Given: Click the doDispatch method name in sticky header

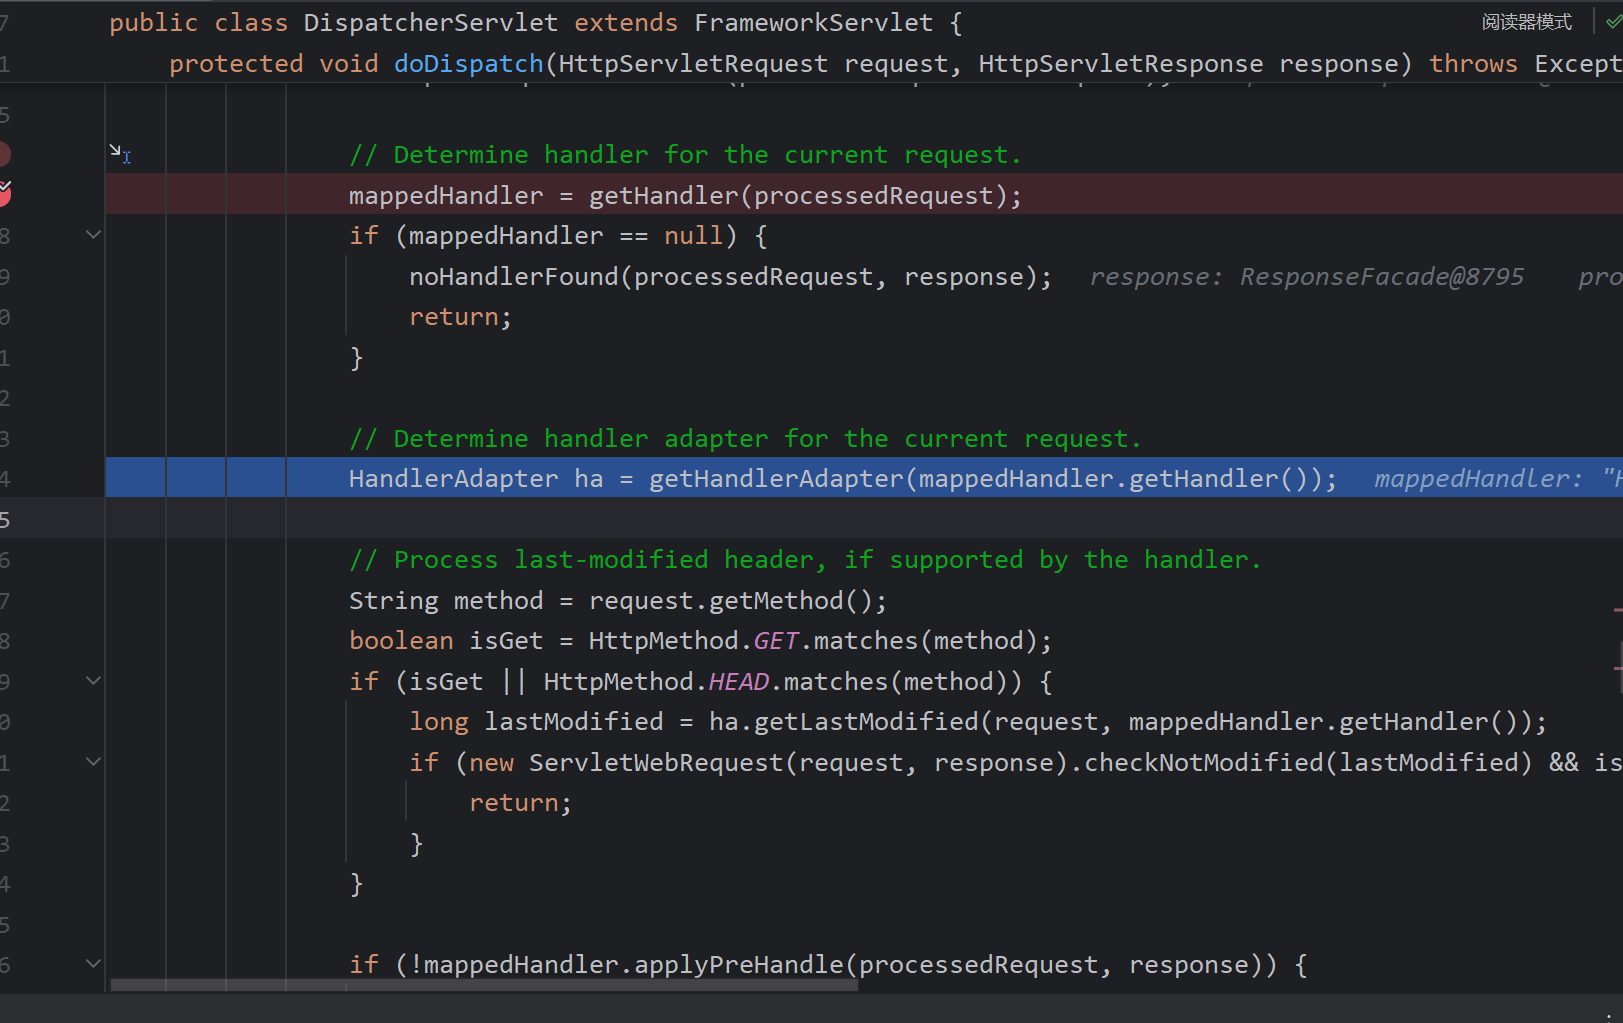Looking at the screenshot, I should 468,64.
